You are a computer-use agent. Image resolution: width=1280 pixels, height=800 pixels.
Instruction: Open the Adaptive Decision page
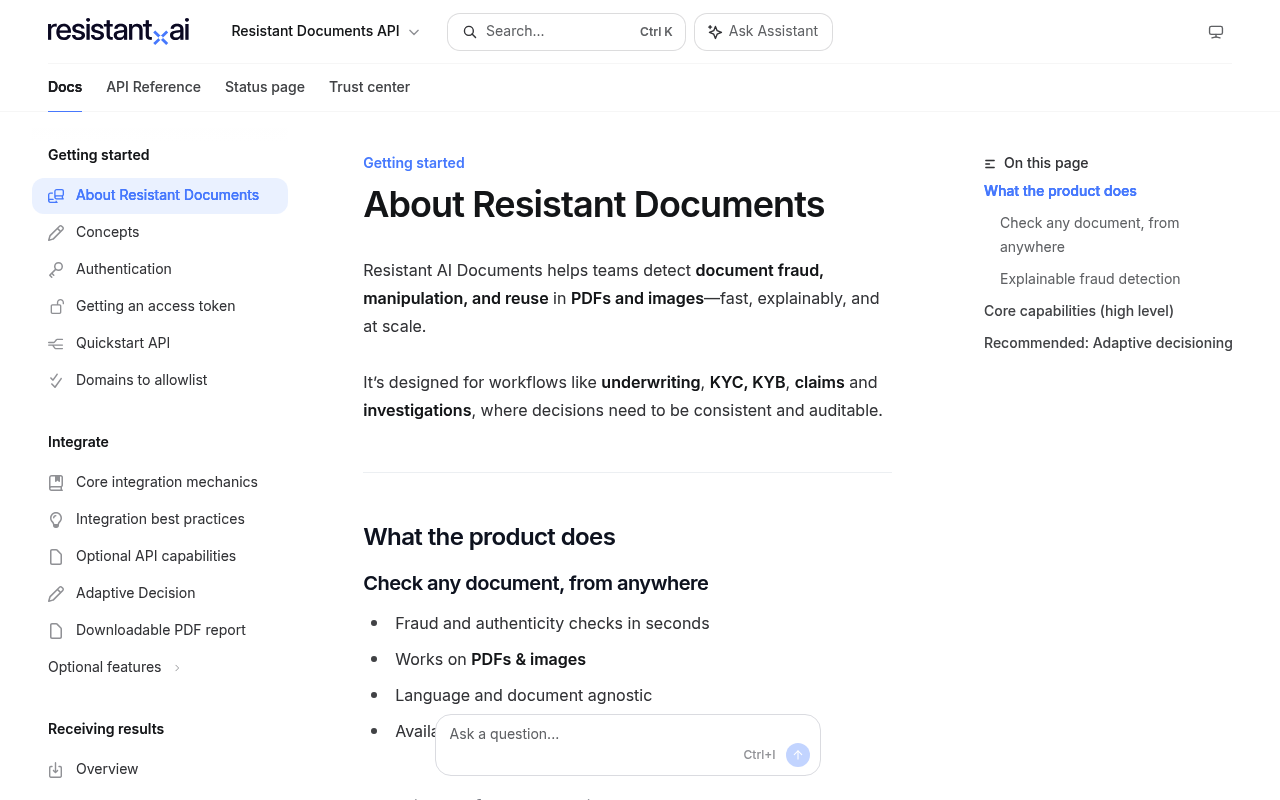point(160,593)
